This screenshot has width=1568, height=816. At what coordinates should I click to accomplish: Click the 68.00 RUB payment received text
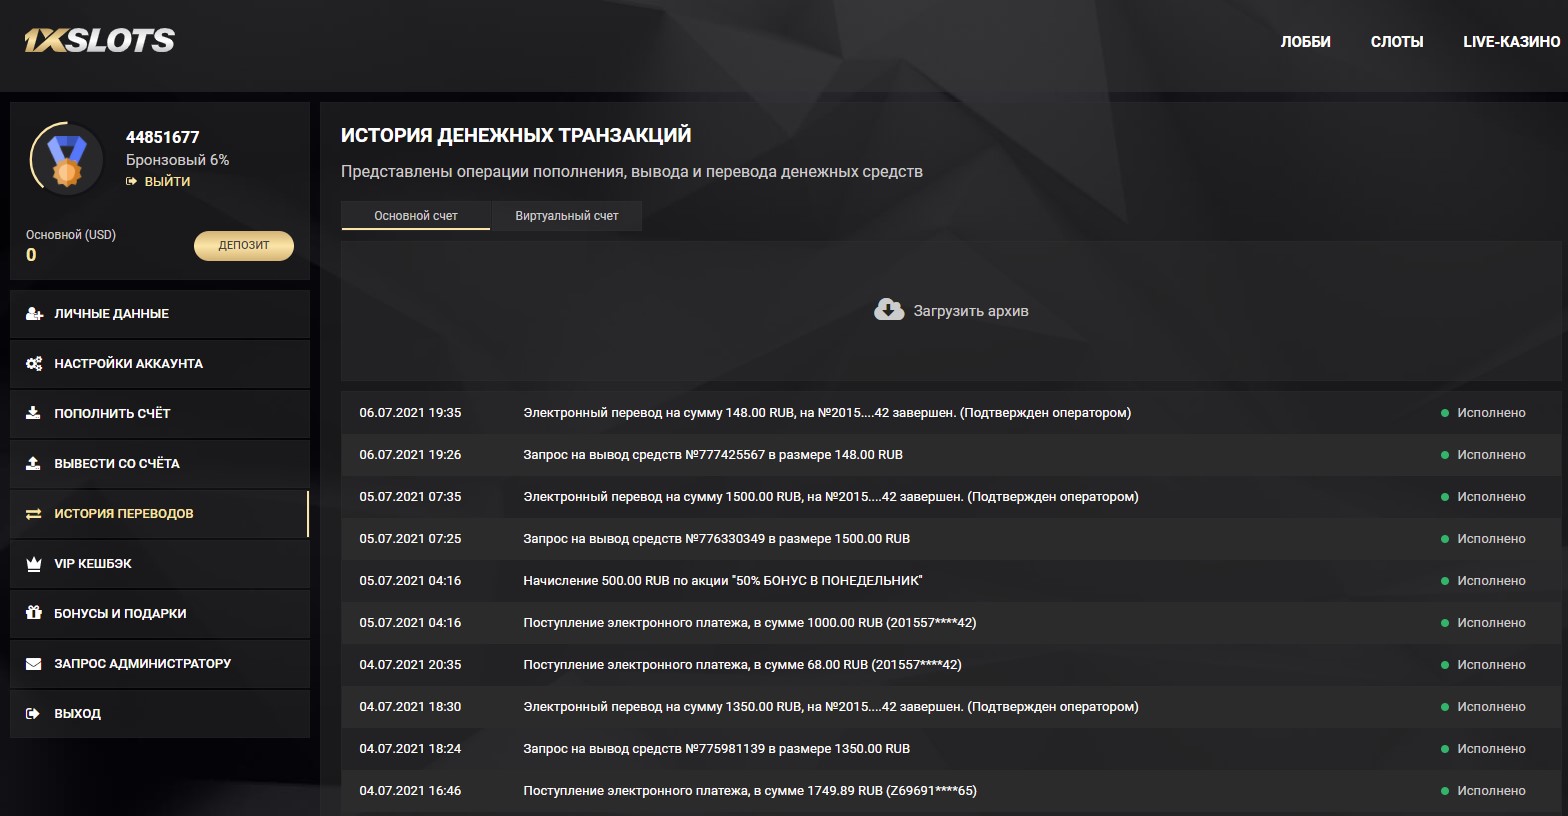coord(742,664)
